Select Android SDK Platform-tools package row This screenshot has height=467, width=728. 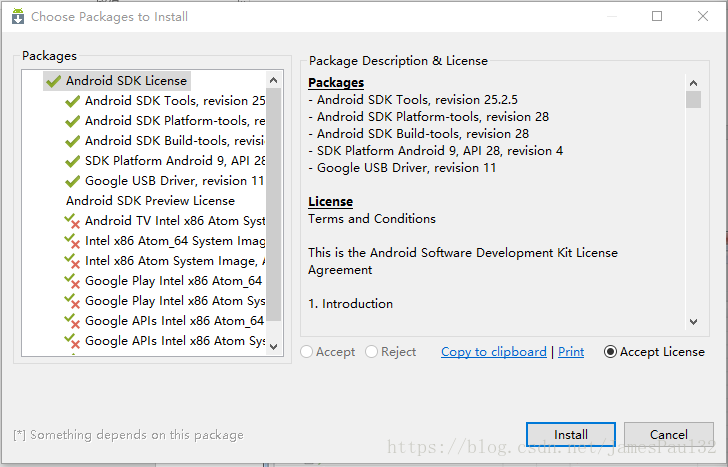[165, 121]
